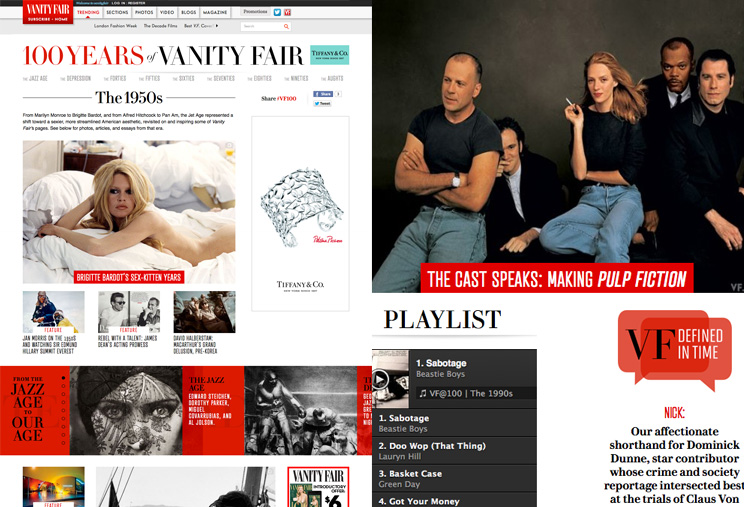The width and height of the screenshot is (744, 507).
Task: Open the Sections menu
Action: 117,12
